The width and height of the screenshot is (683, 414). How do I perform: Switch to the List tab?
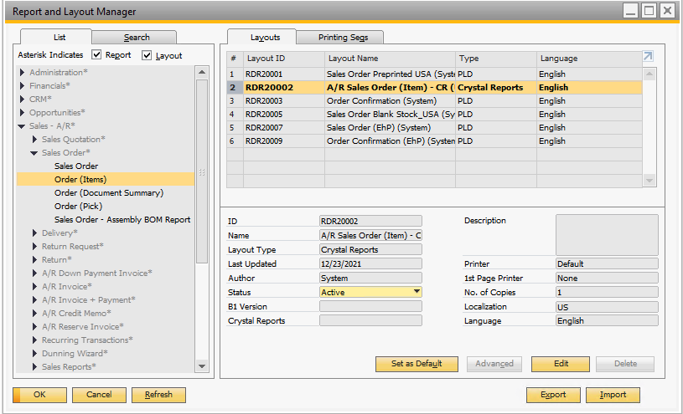[x=59, y=37]
